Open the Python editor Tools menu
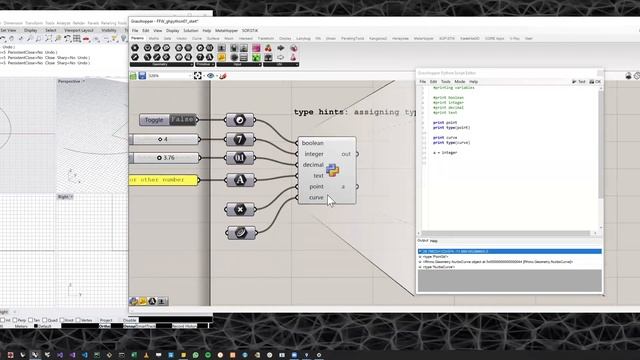 [x=445, y=82]
